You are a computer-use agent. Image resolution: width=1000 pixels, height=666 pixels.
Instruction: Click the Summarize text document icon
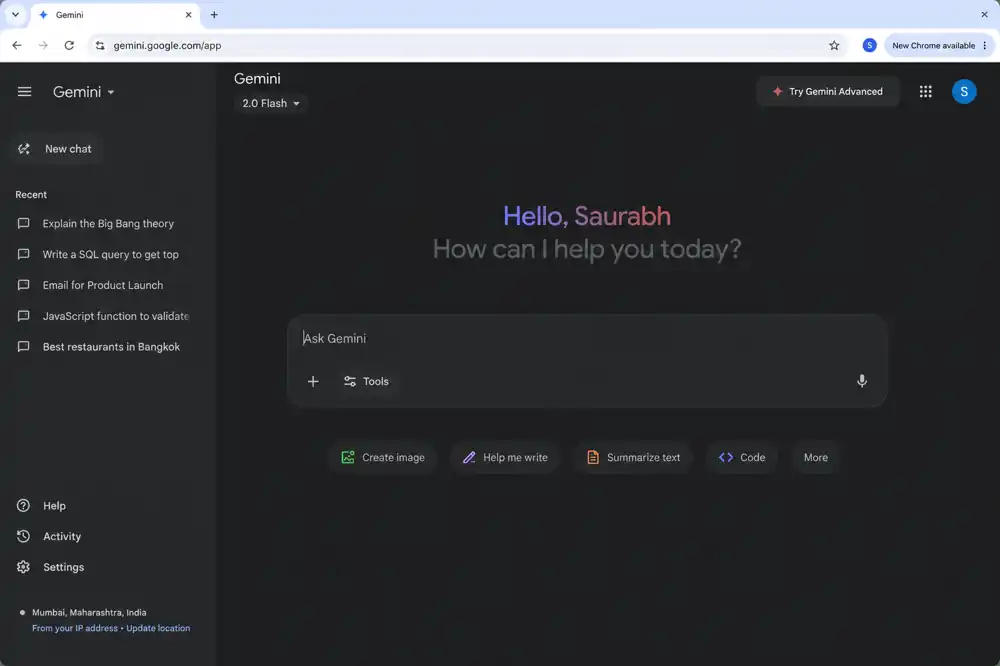(592, 457)
